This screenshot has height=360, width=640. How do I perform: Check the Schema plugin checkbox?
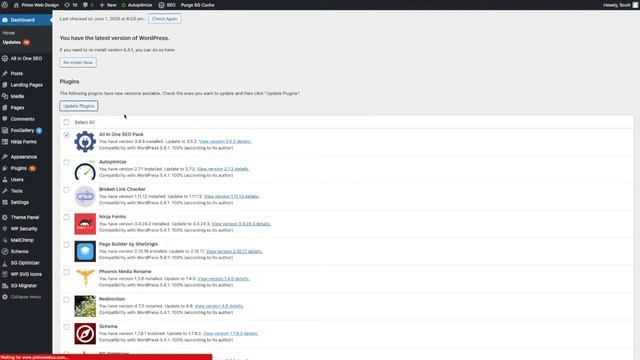tap(66, 327)
